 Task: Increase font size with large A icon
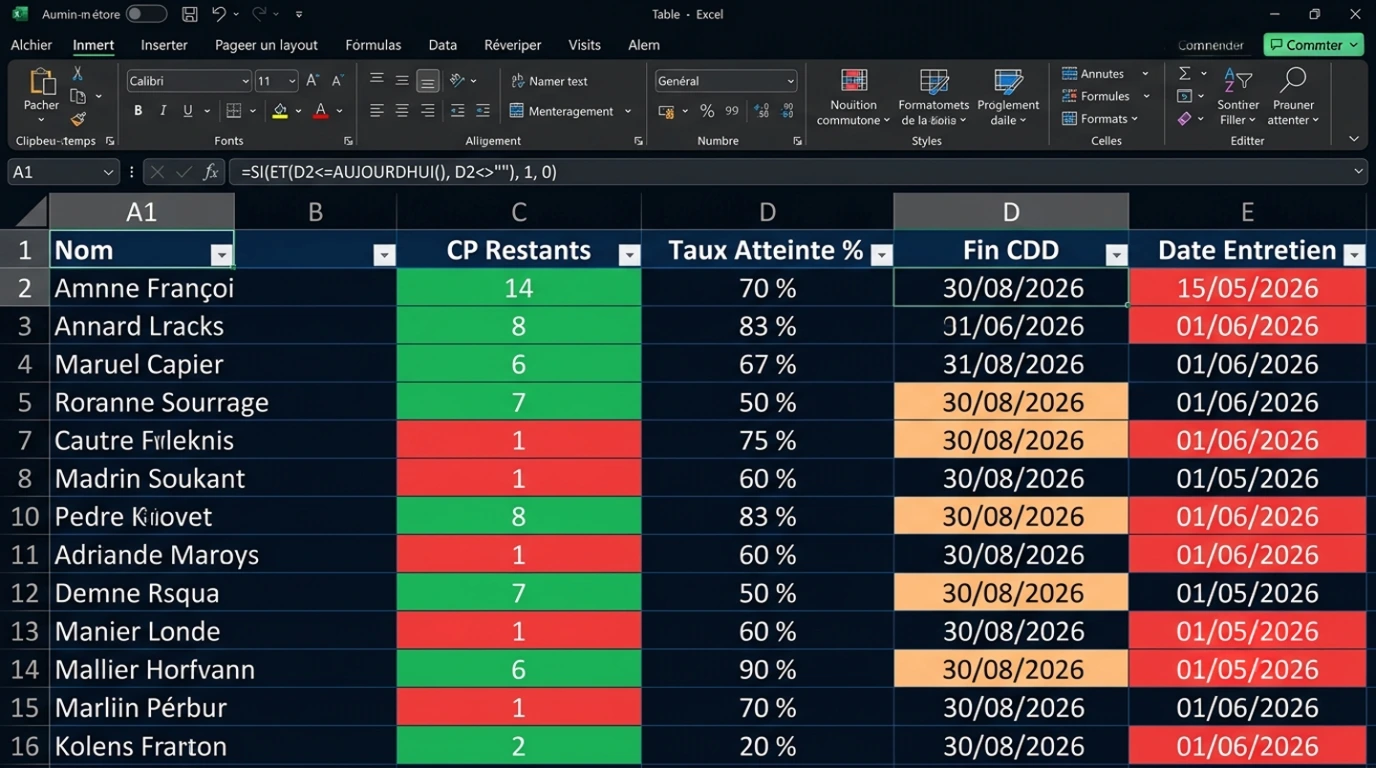click(313, 81)
